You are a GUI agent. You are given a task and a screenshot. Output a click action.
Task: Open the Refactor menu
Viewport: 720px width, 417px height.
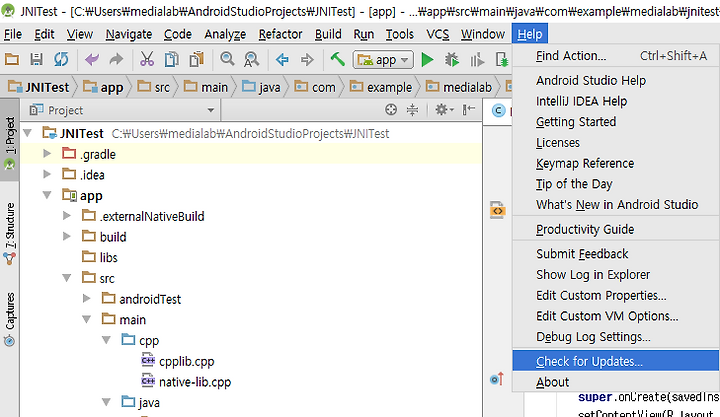coord(280,34)
